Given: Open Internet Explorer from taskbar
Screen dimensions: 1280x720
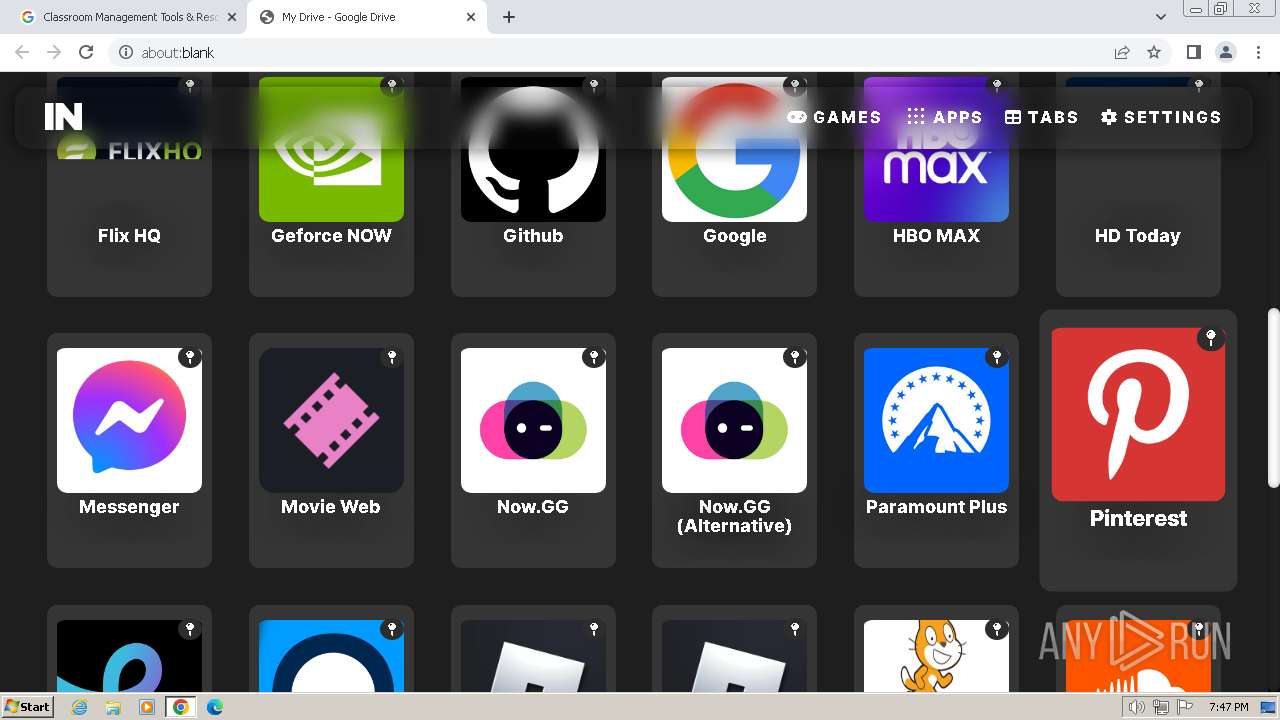Looking at the screenshot, I should tap(80, 707).
